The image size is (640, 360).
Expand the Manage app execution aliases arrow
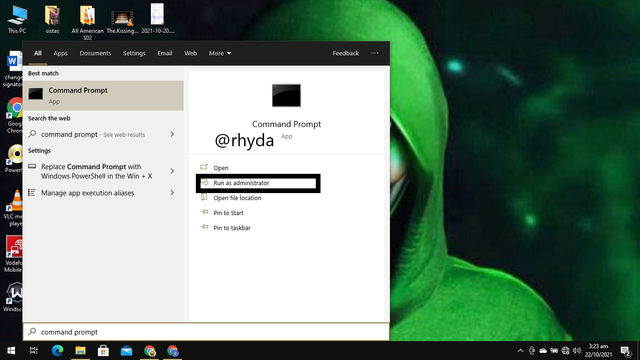[x=172, y=193]
